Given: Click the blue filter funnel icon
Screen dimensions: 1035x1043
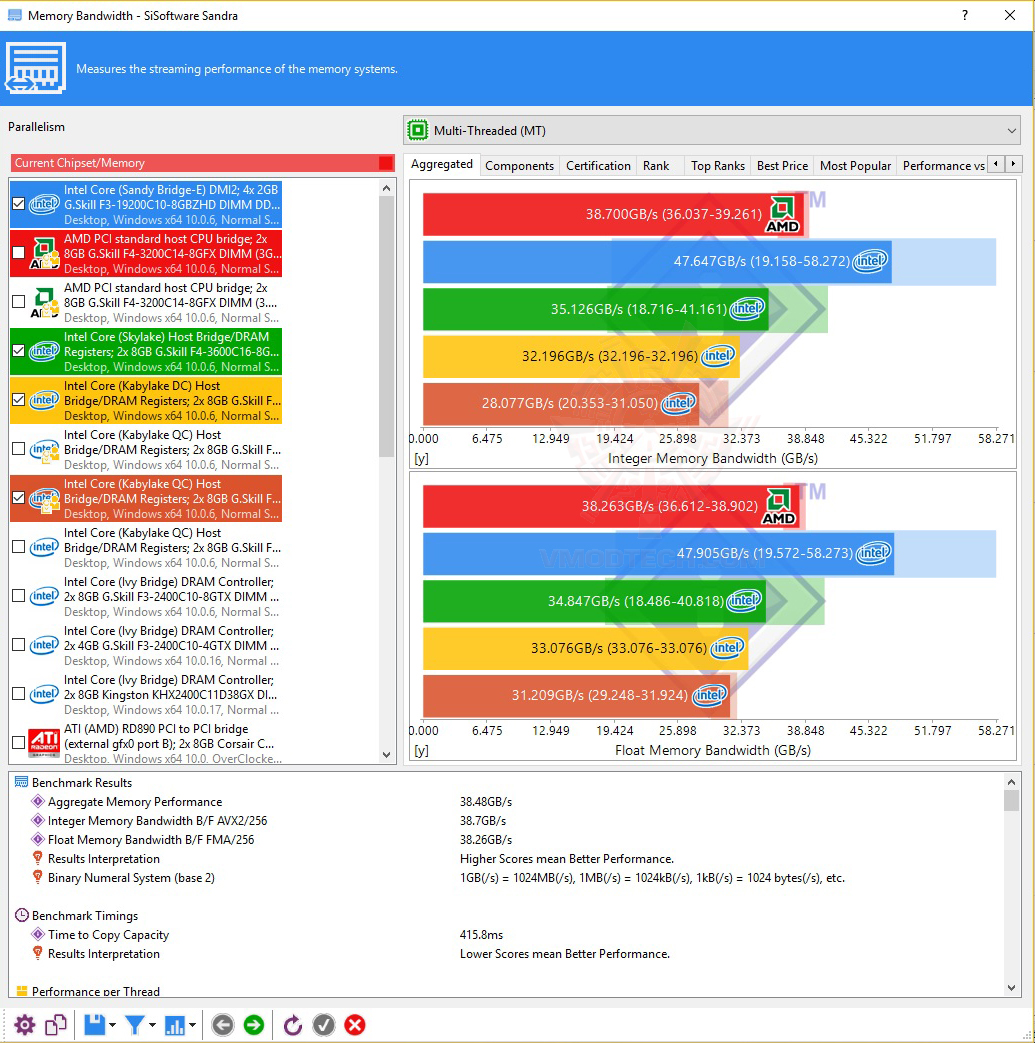Looking at the screenshot, I should pyautogui.click(x=134, y=1025).
